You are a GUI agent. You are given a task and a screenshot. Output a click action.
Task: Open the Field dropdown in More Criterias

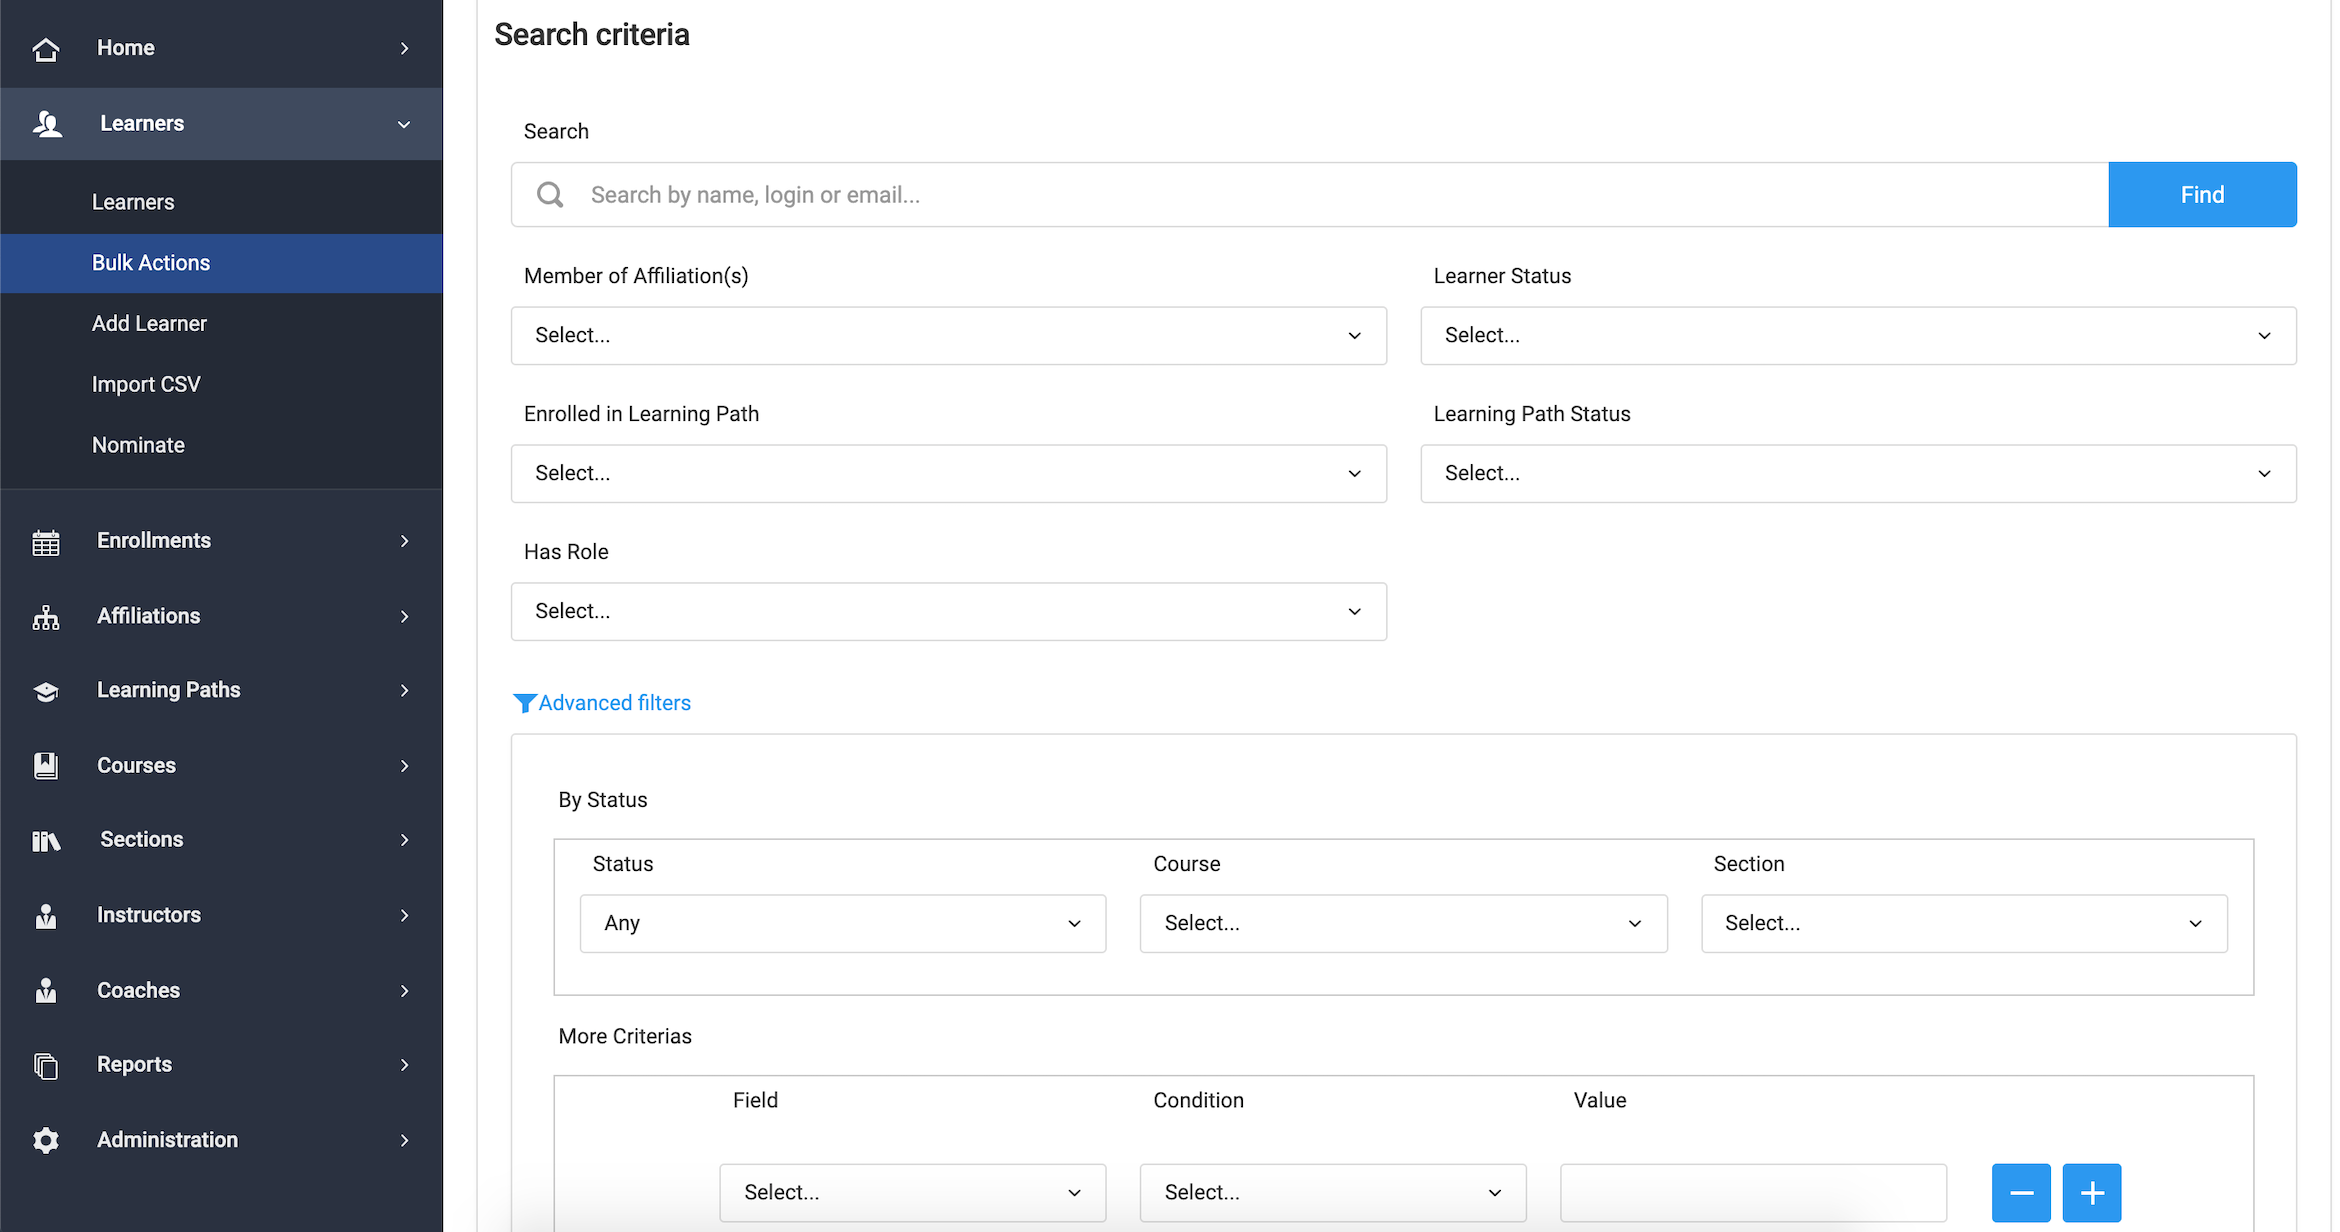coord(913,1193)
